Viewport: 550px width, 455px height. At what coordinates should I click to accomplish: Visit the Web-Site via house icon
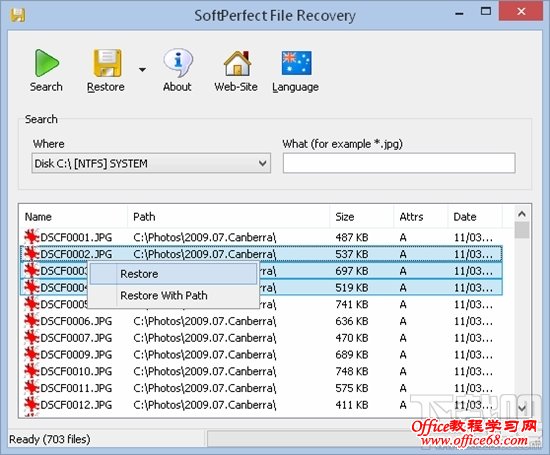click(x=236, y=71)
